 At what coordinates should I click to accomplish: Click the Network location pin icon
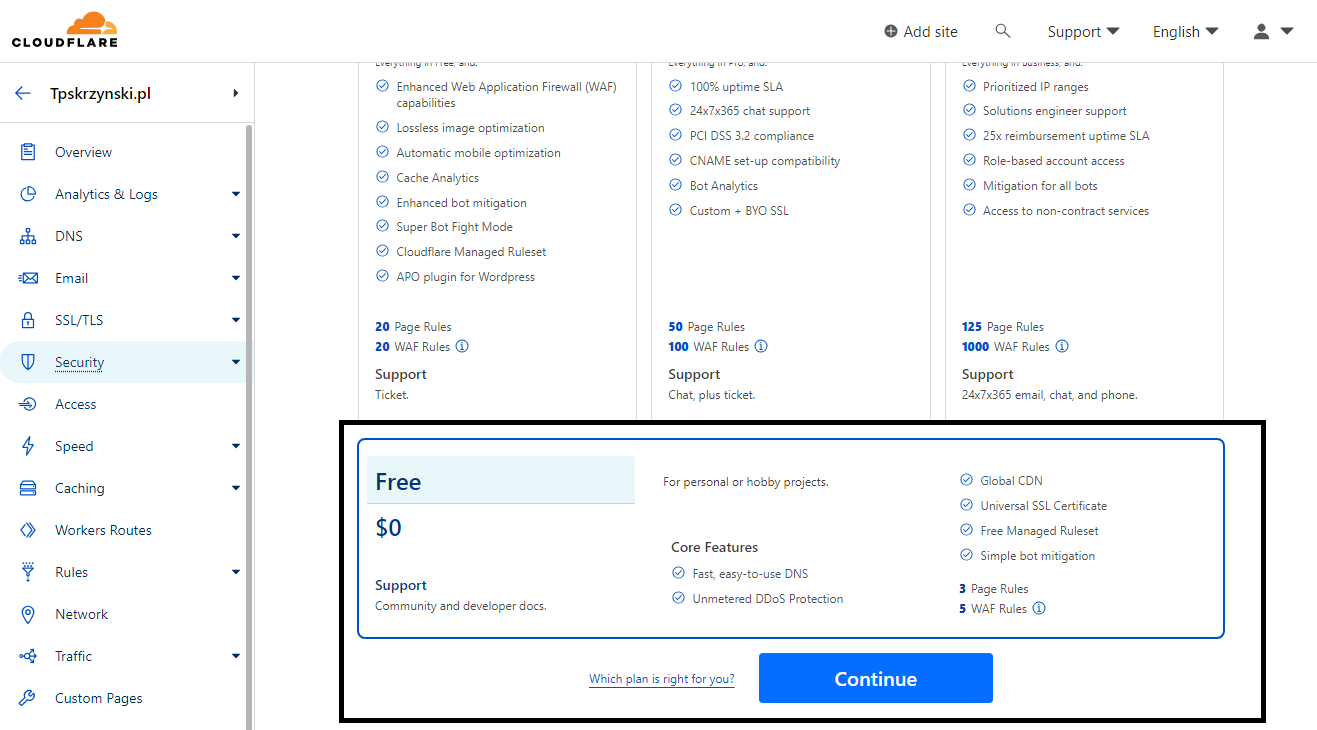tap(28, 614)
